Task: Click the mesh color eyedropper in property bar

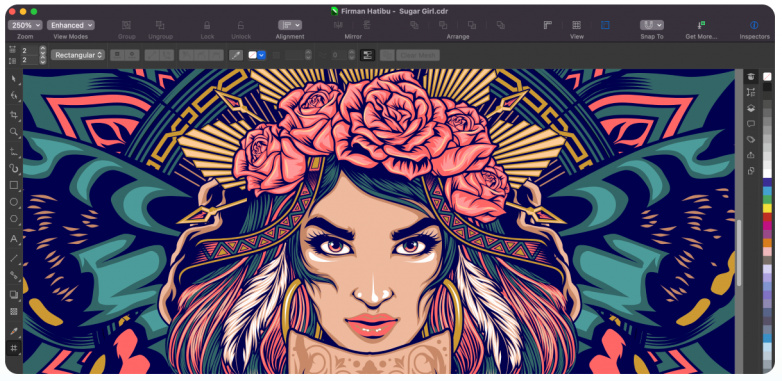Action: (x=236, y=55)
